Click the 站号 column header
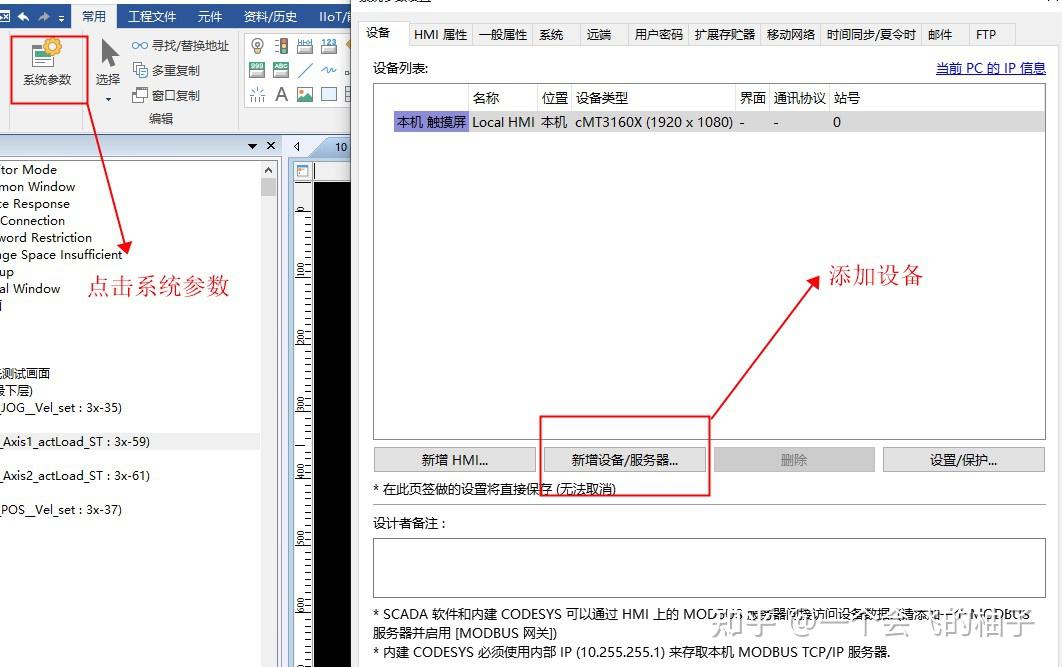1062x667 pixels. coord(847,98)
